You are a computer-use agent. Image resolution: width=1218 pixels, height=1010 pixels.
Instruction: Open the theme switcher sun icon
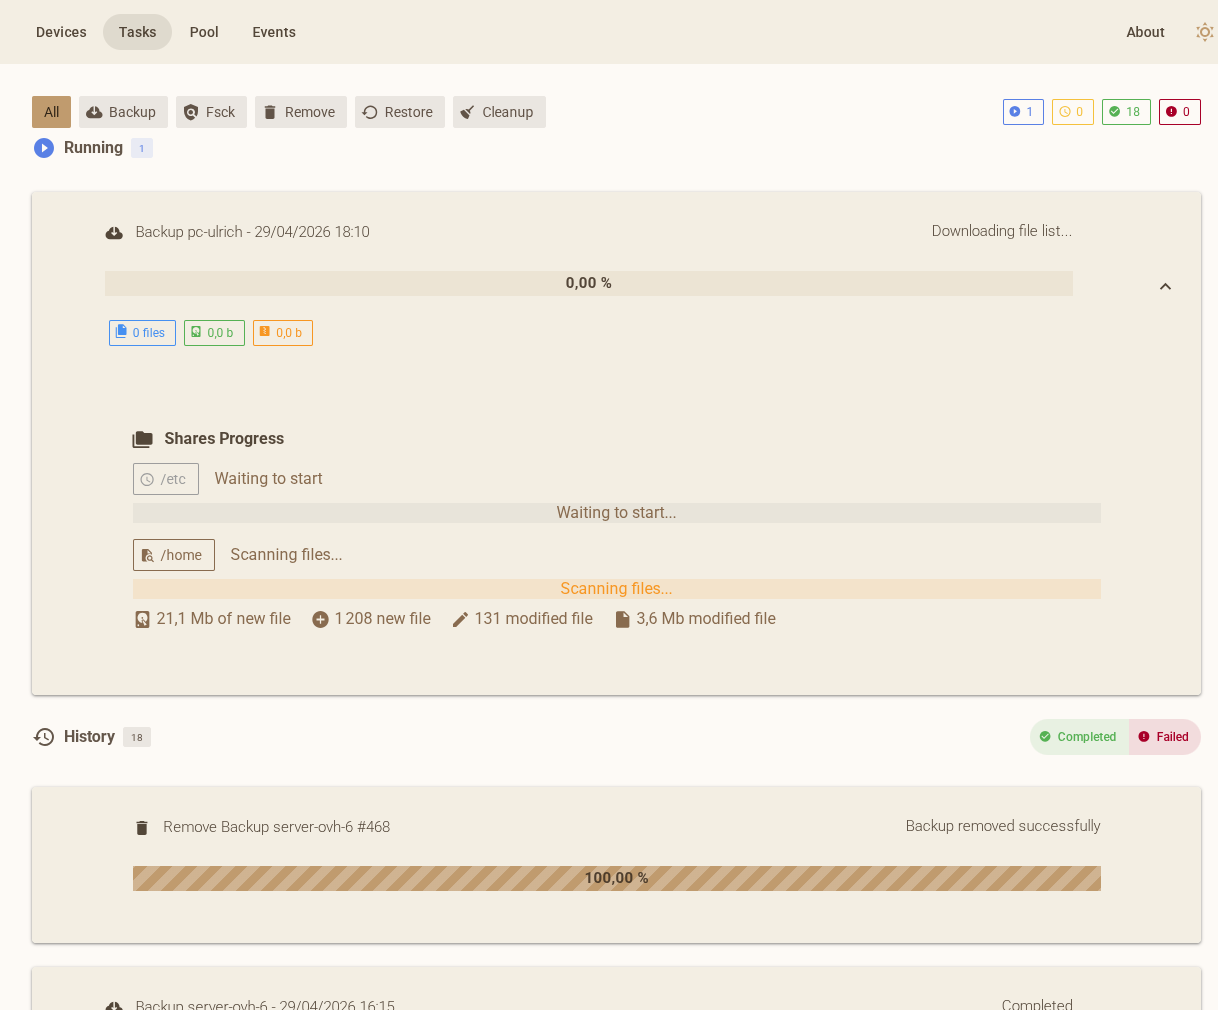pyautogui.click(x=1204, y=32)
